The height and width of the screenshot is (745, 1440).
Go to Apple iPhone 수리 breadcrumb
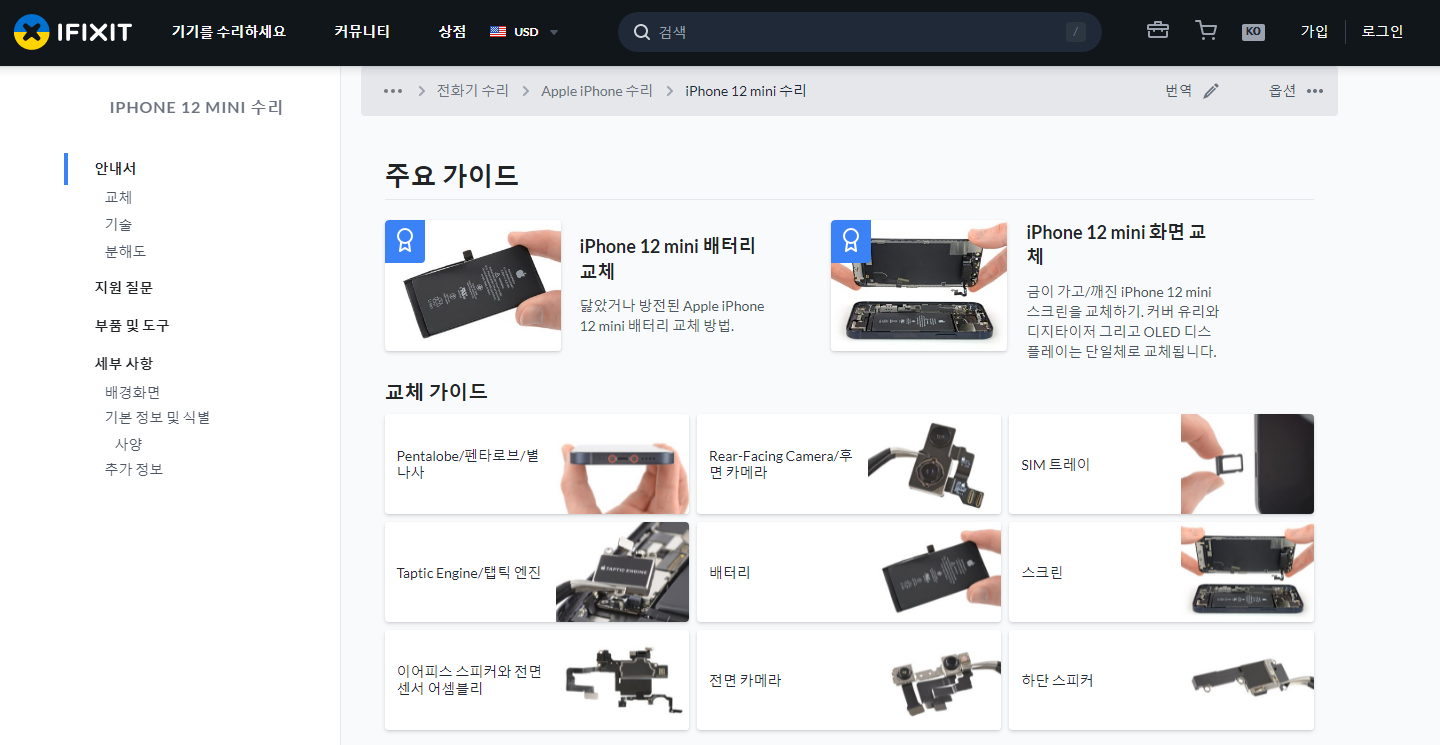597,91
